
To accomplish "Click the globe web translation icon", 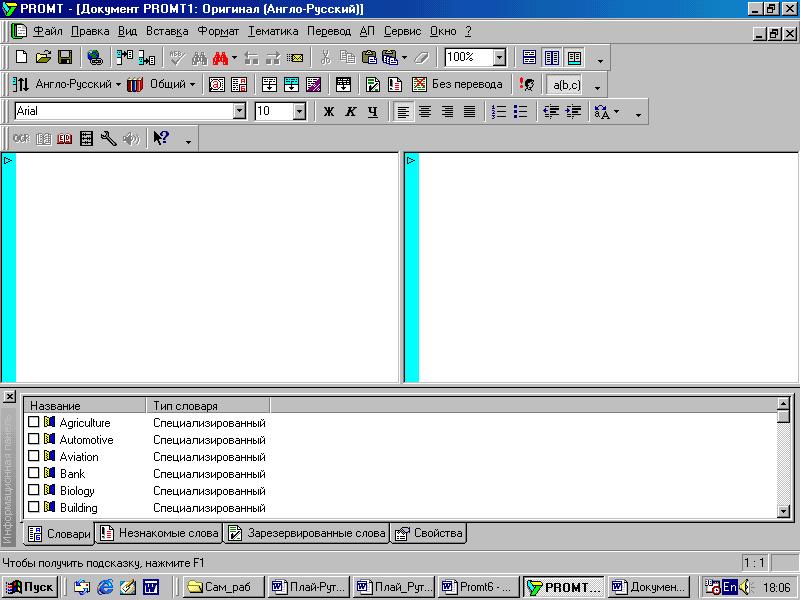I will pos(94,57).
